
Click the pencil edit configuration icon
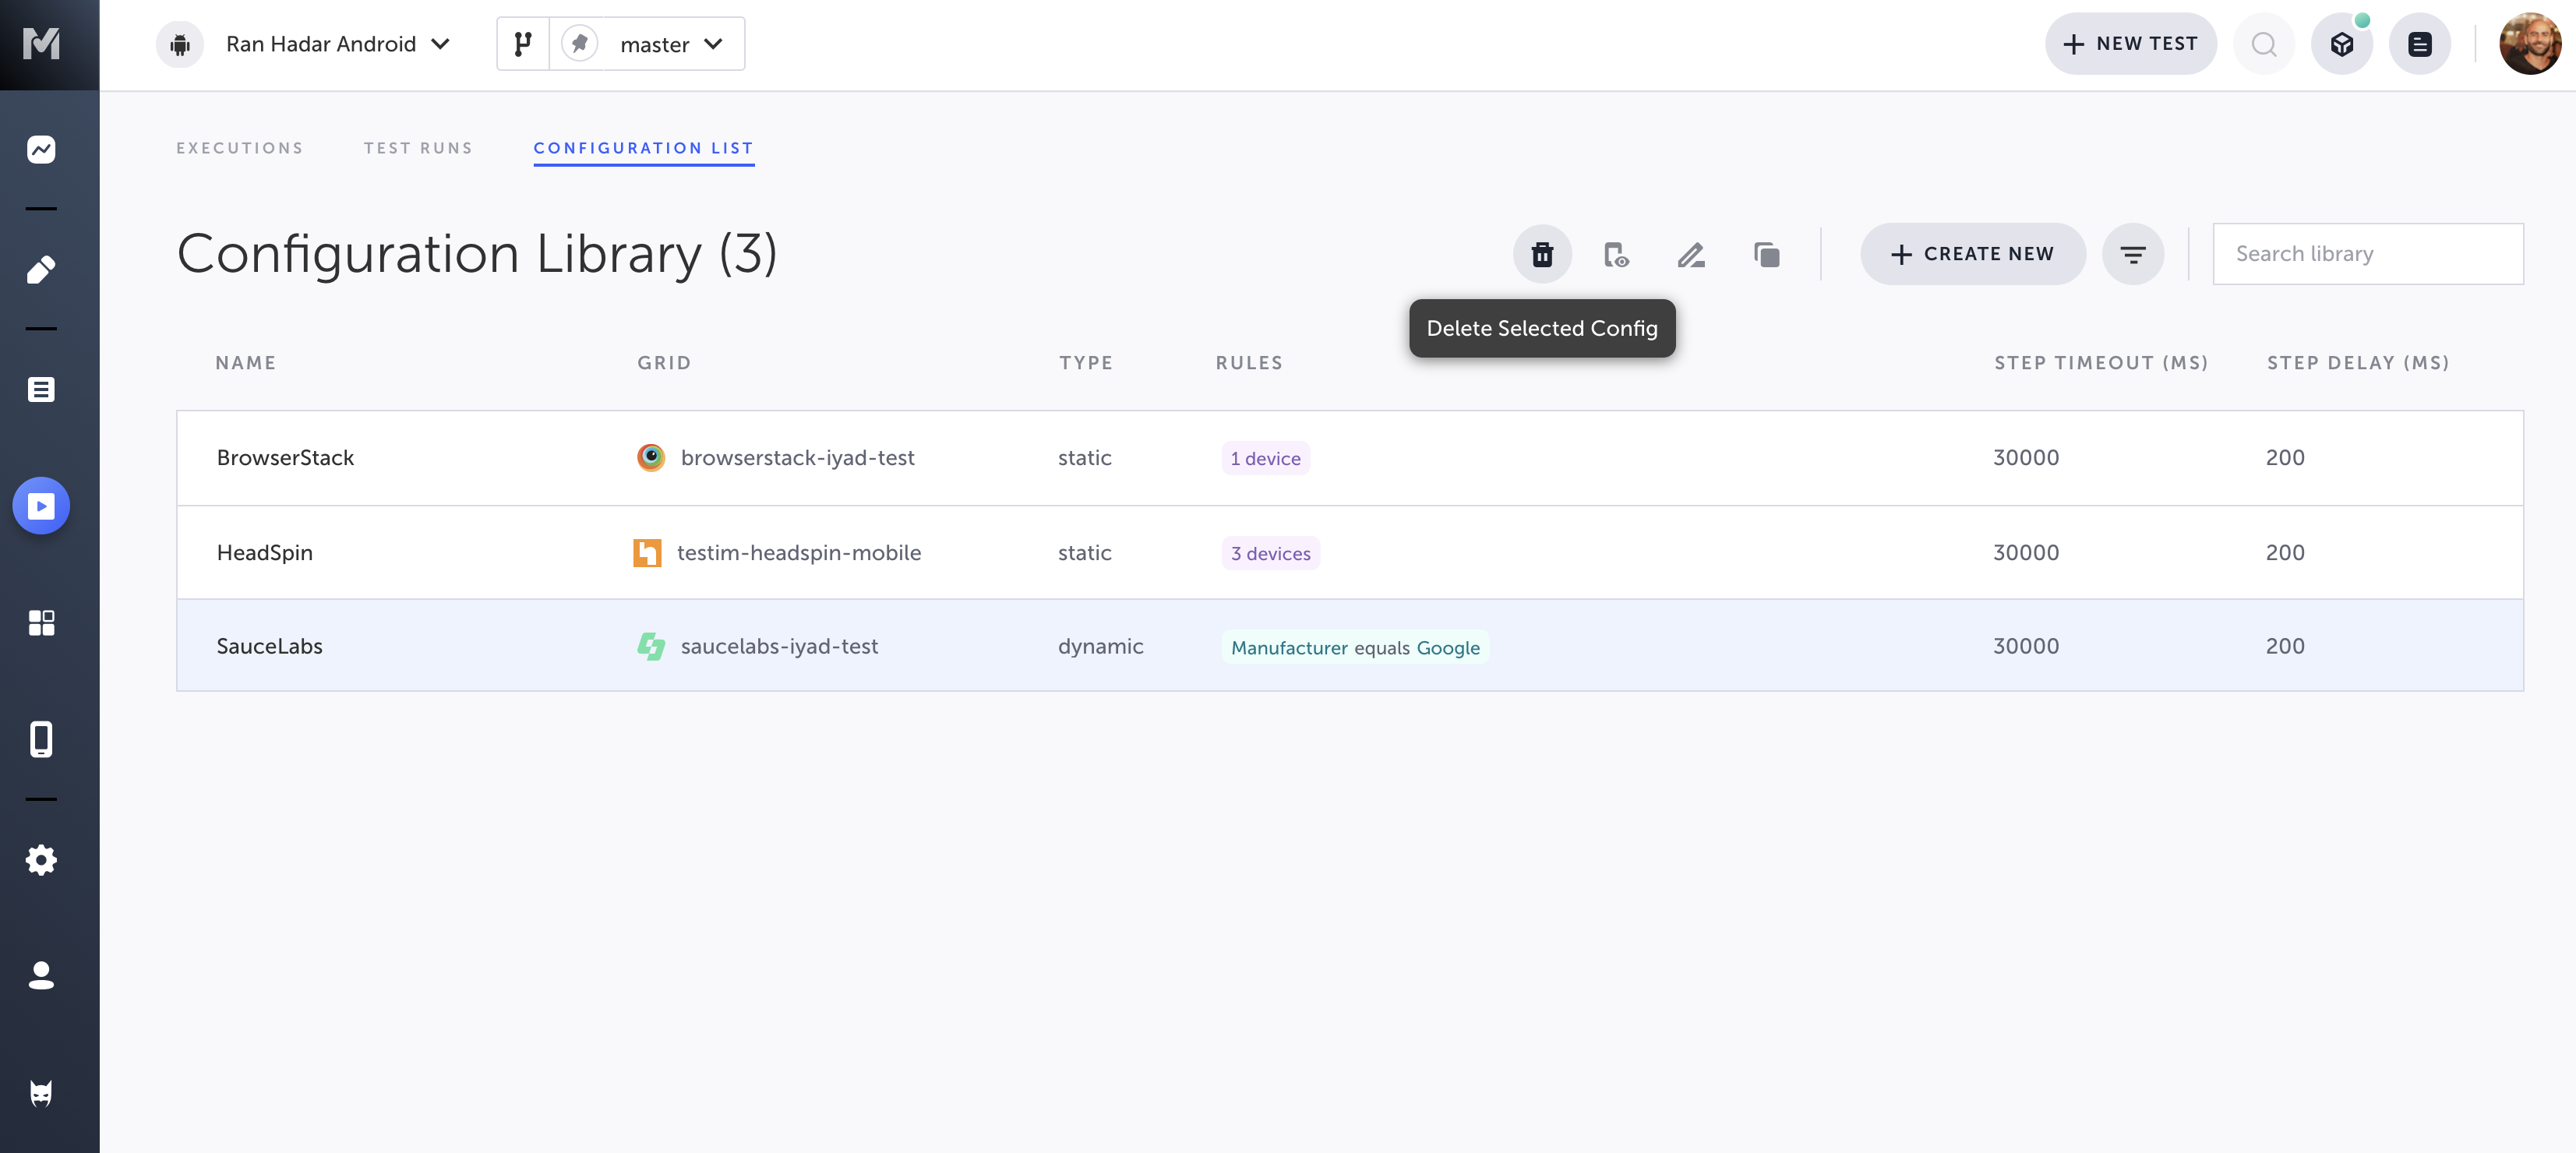click(1691, 254)
